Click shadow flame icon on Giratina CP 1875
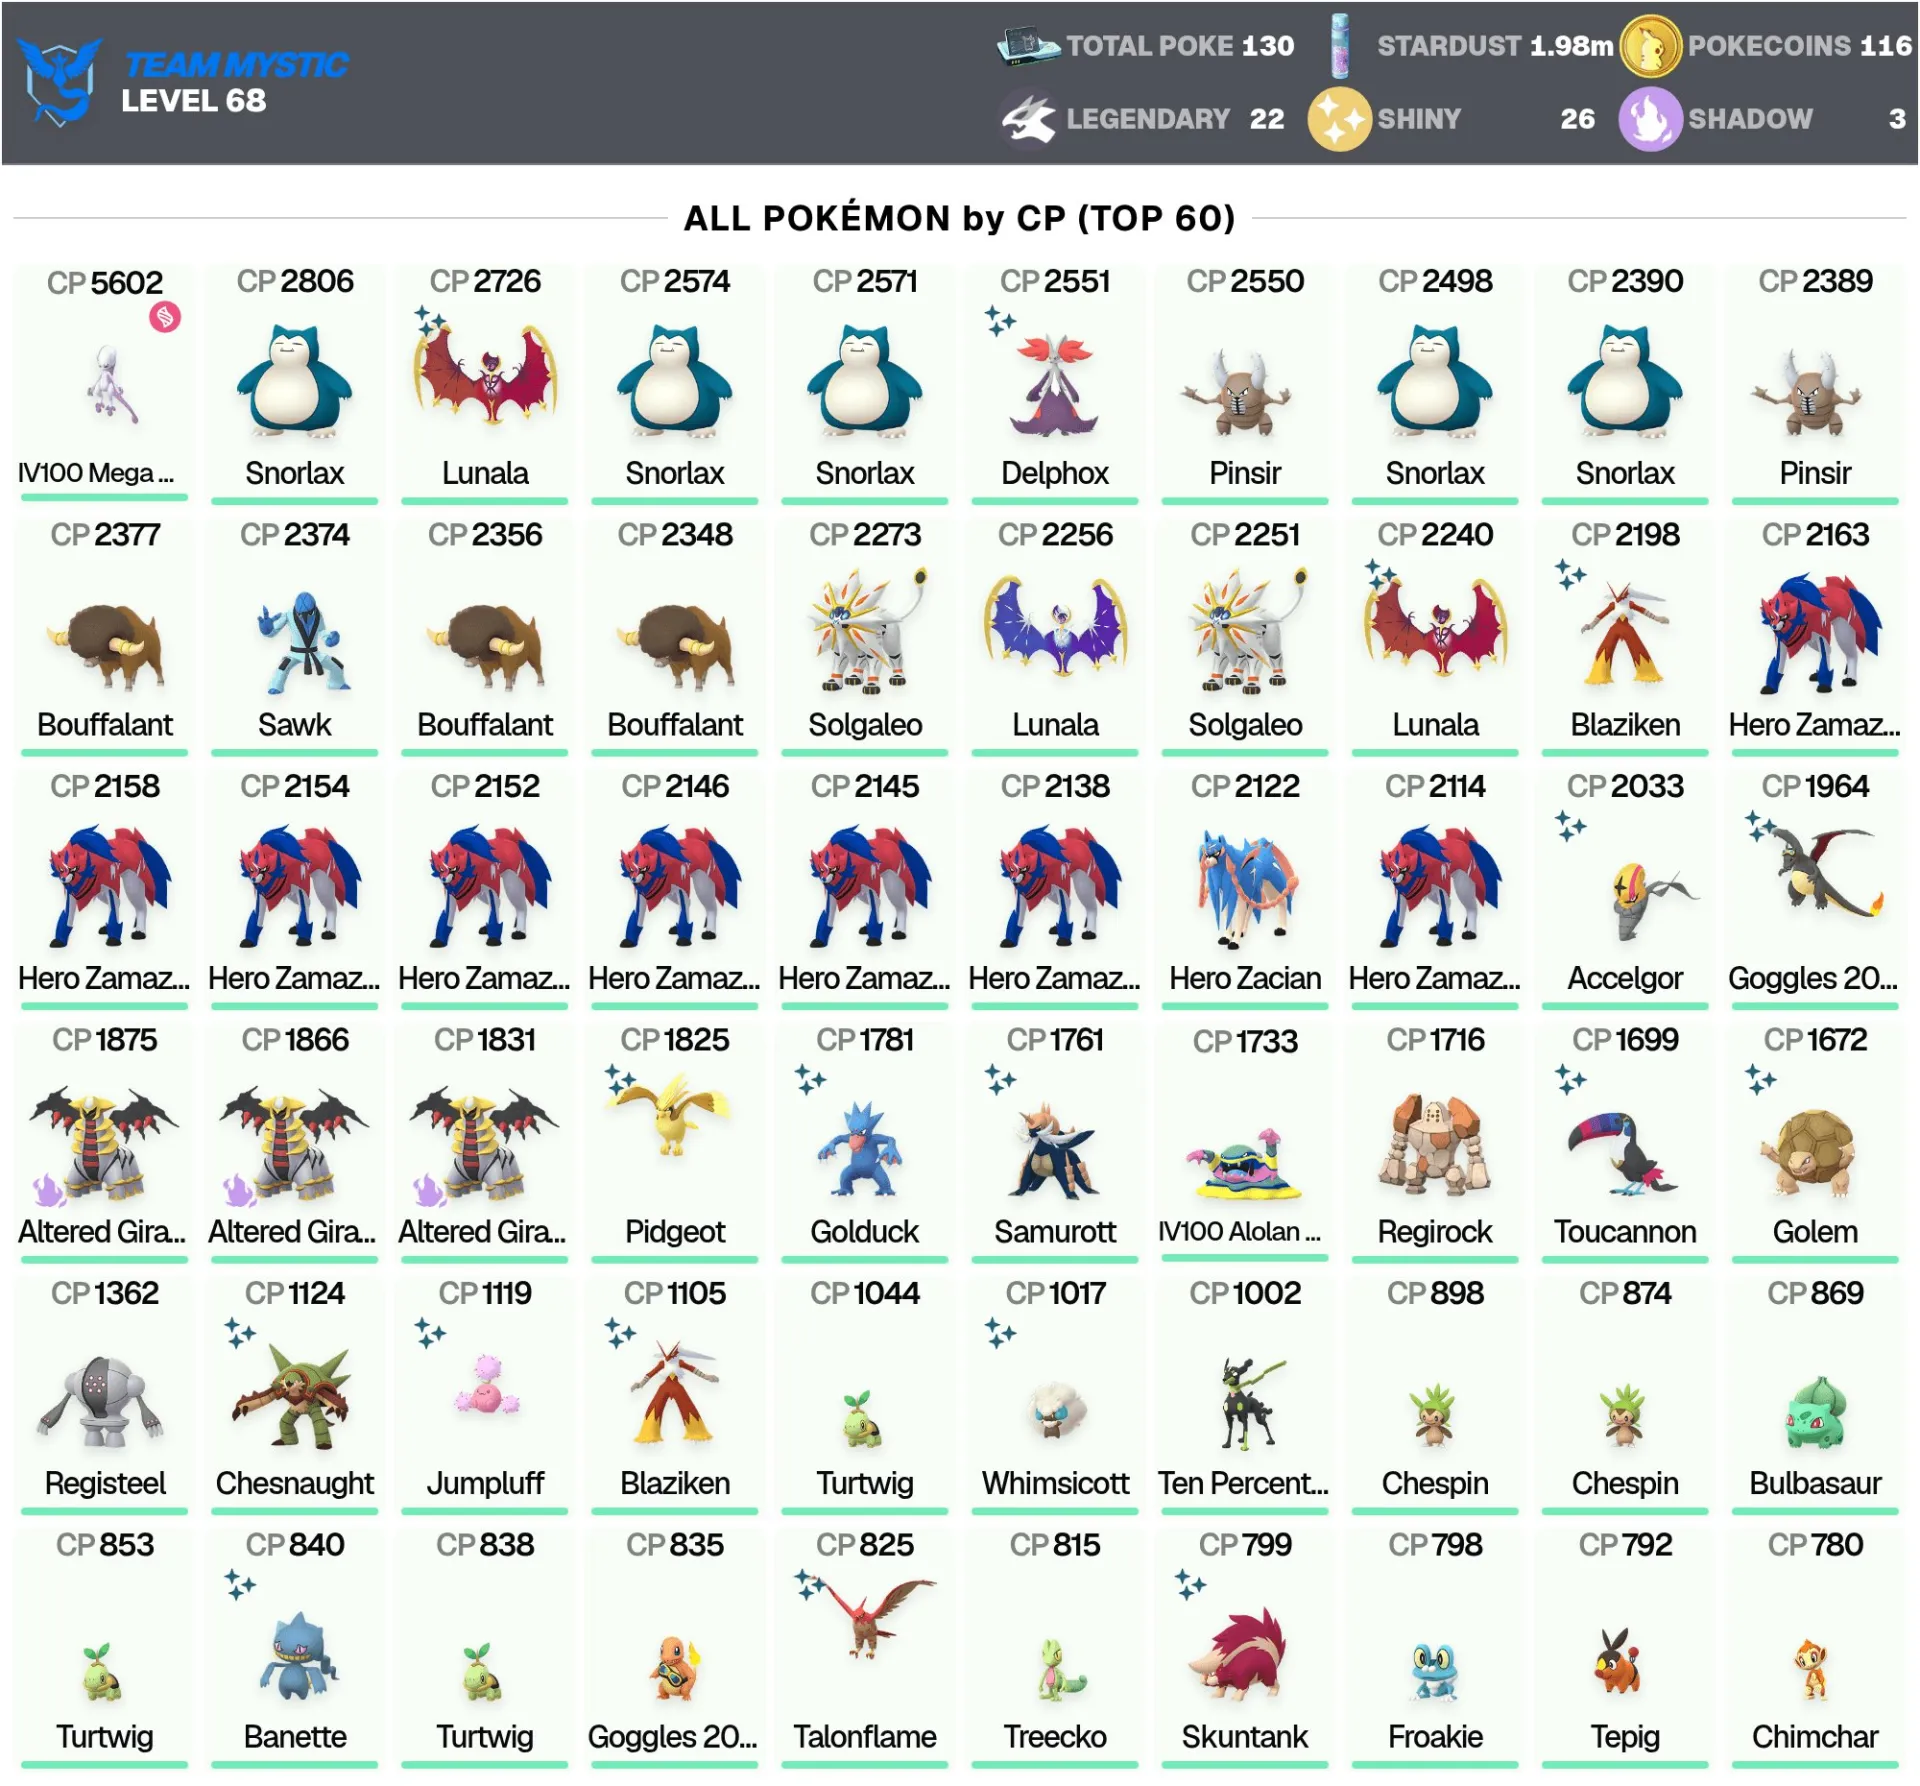Screen dimensions: 1920x1786 click(x=48, y=1190)
